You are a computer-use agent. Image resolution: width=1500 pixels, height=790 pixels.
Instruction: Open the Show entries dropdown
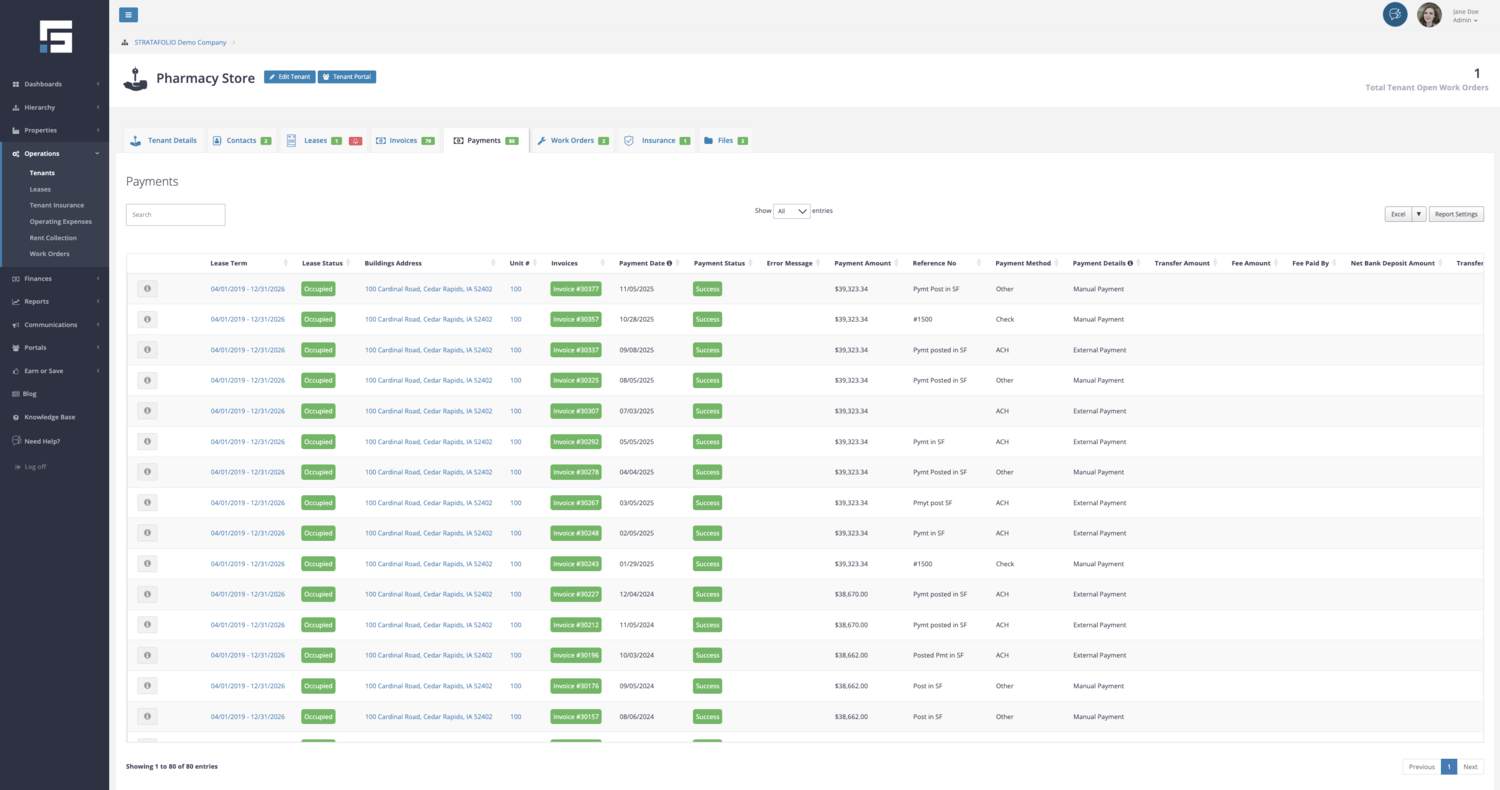(792, 212)
